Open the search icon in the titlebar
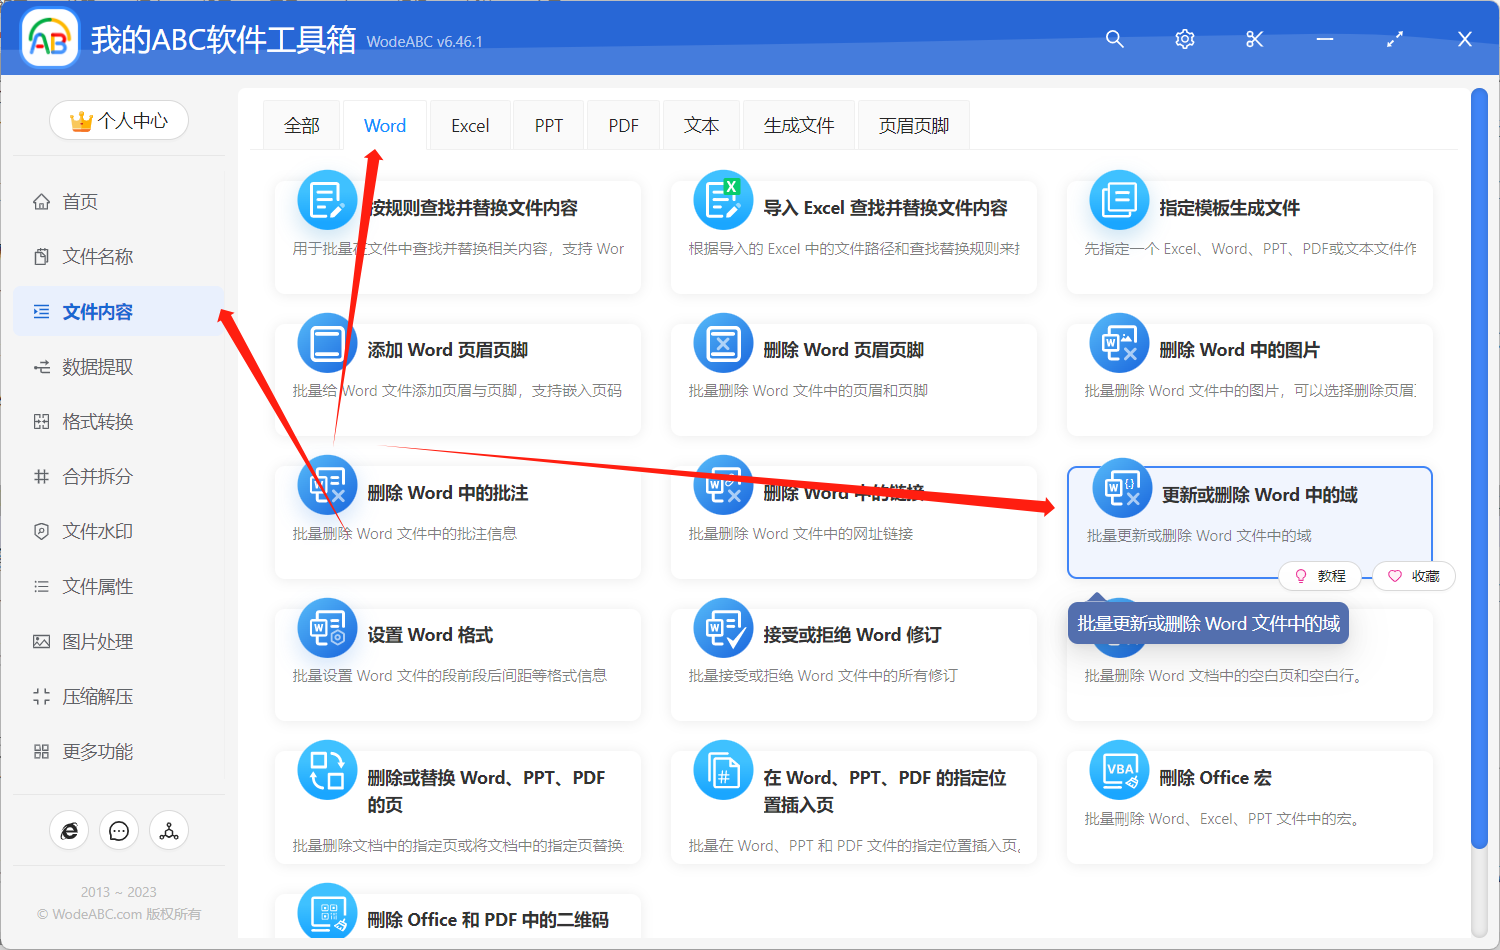1500x950 pixels. pyautogui.click(x=1114, y=39)
